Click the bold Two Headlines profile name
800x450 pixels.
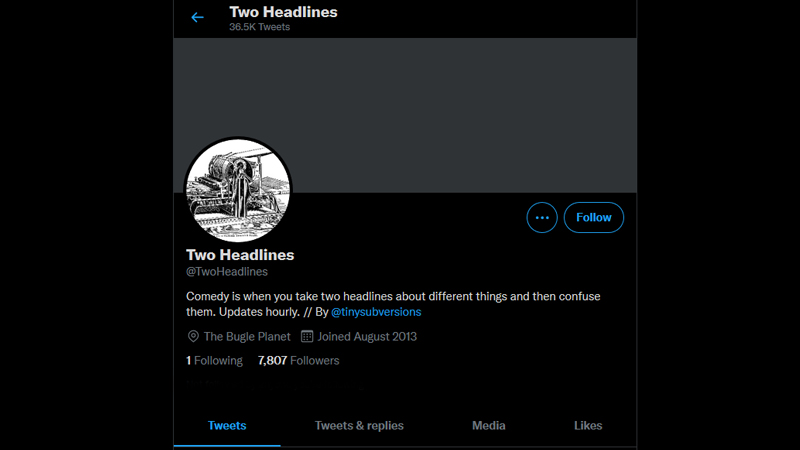[x=240, y=254]
